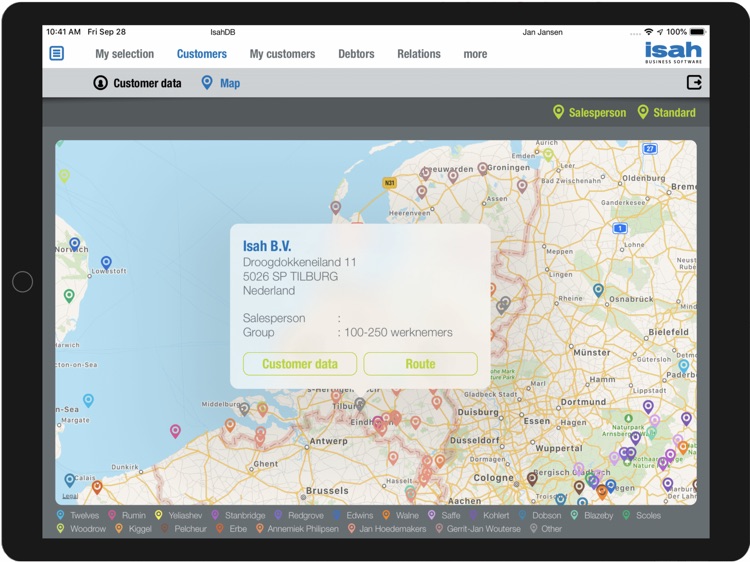Click the map marker near Lowestoft
The width and height of the screenshot is (750, 562).
106,263
